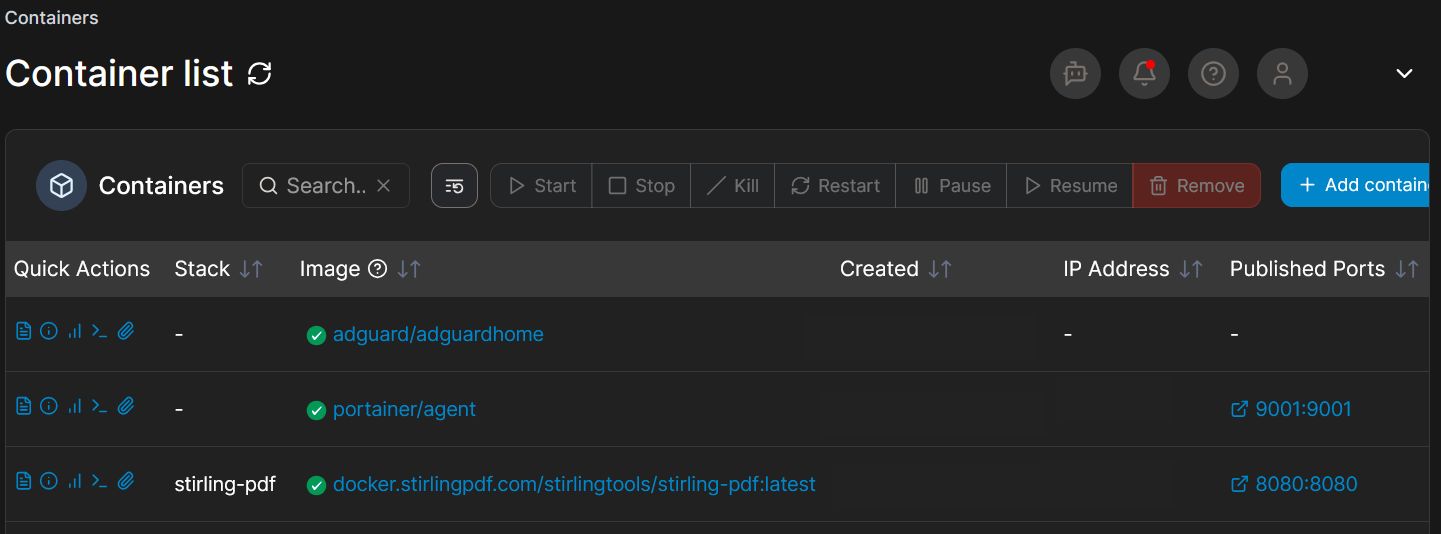
Task: Open the help question mark icon
Action: [1213, 73]
